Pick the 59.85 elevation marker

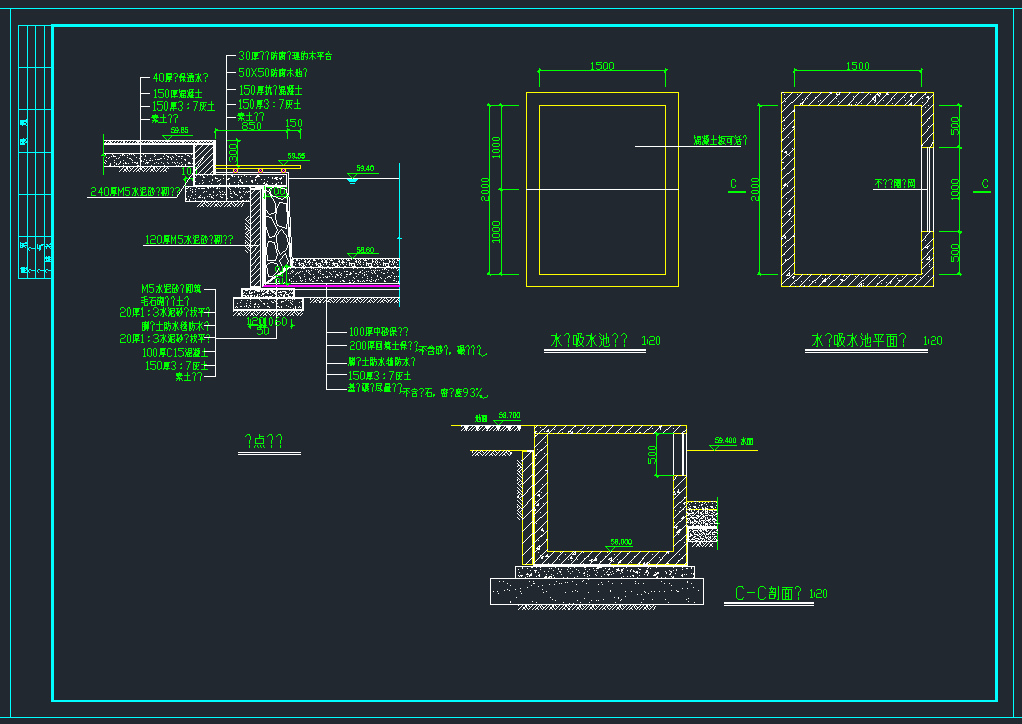click(180, 131)
